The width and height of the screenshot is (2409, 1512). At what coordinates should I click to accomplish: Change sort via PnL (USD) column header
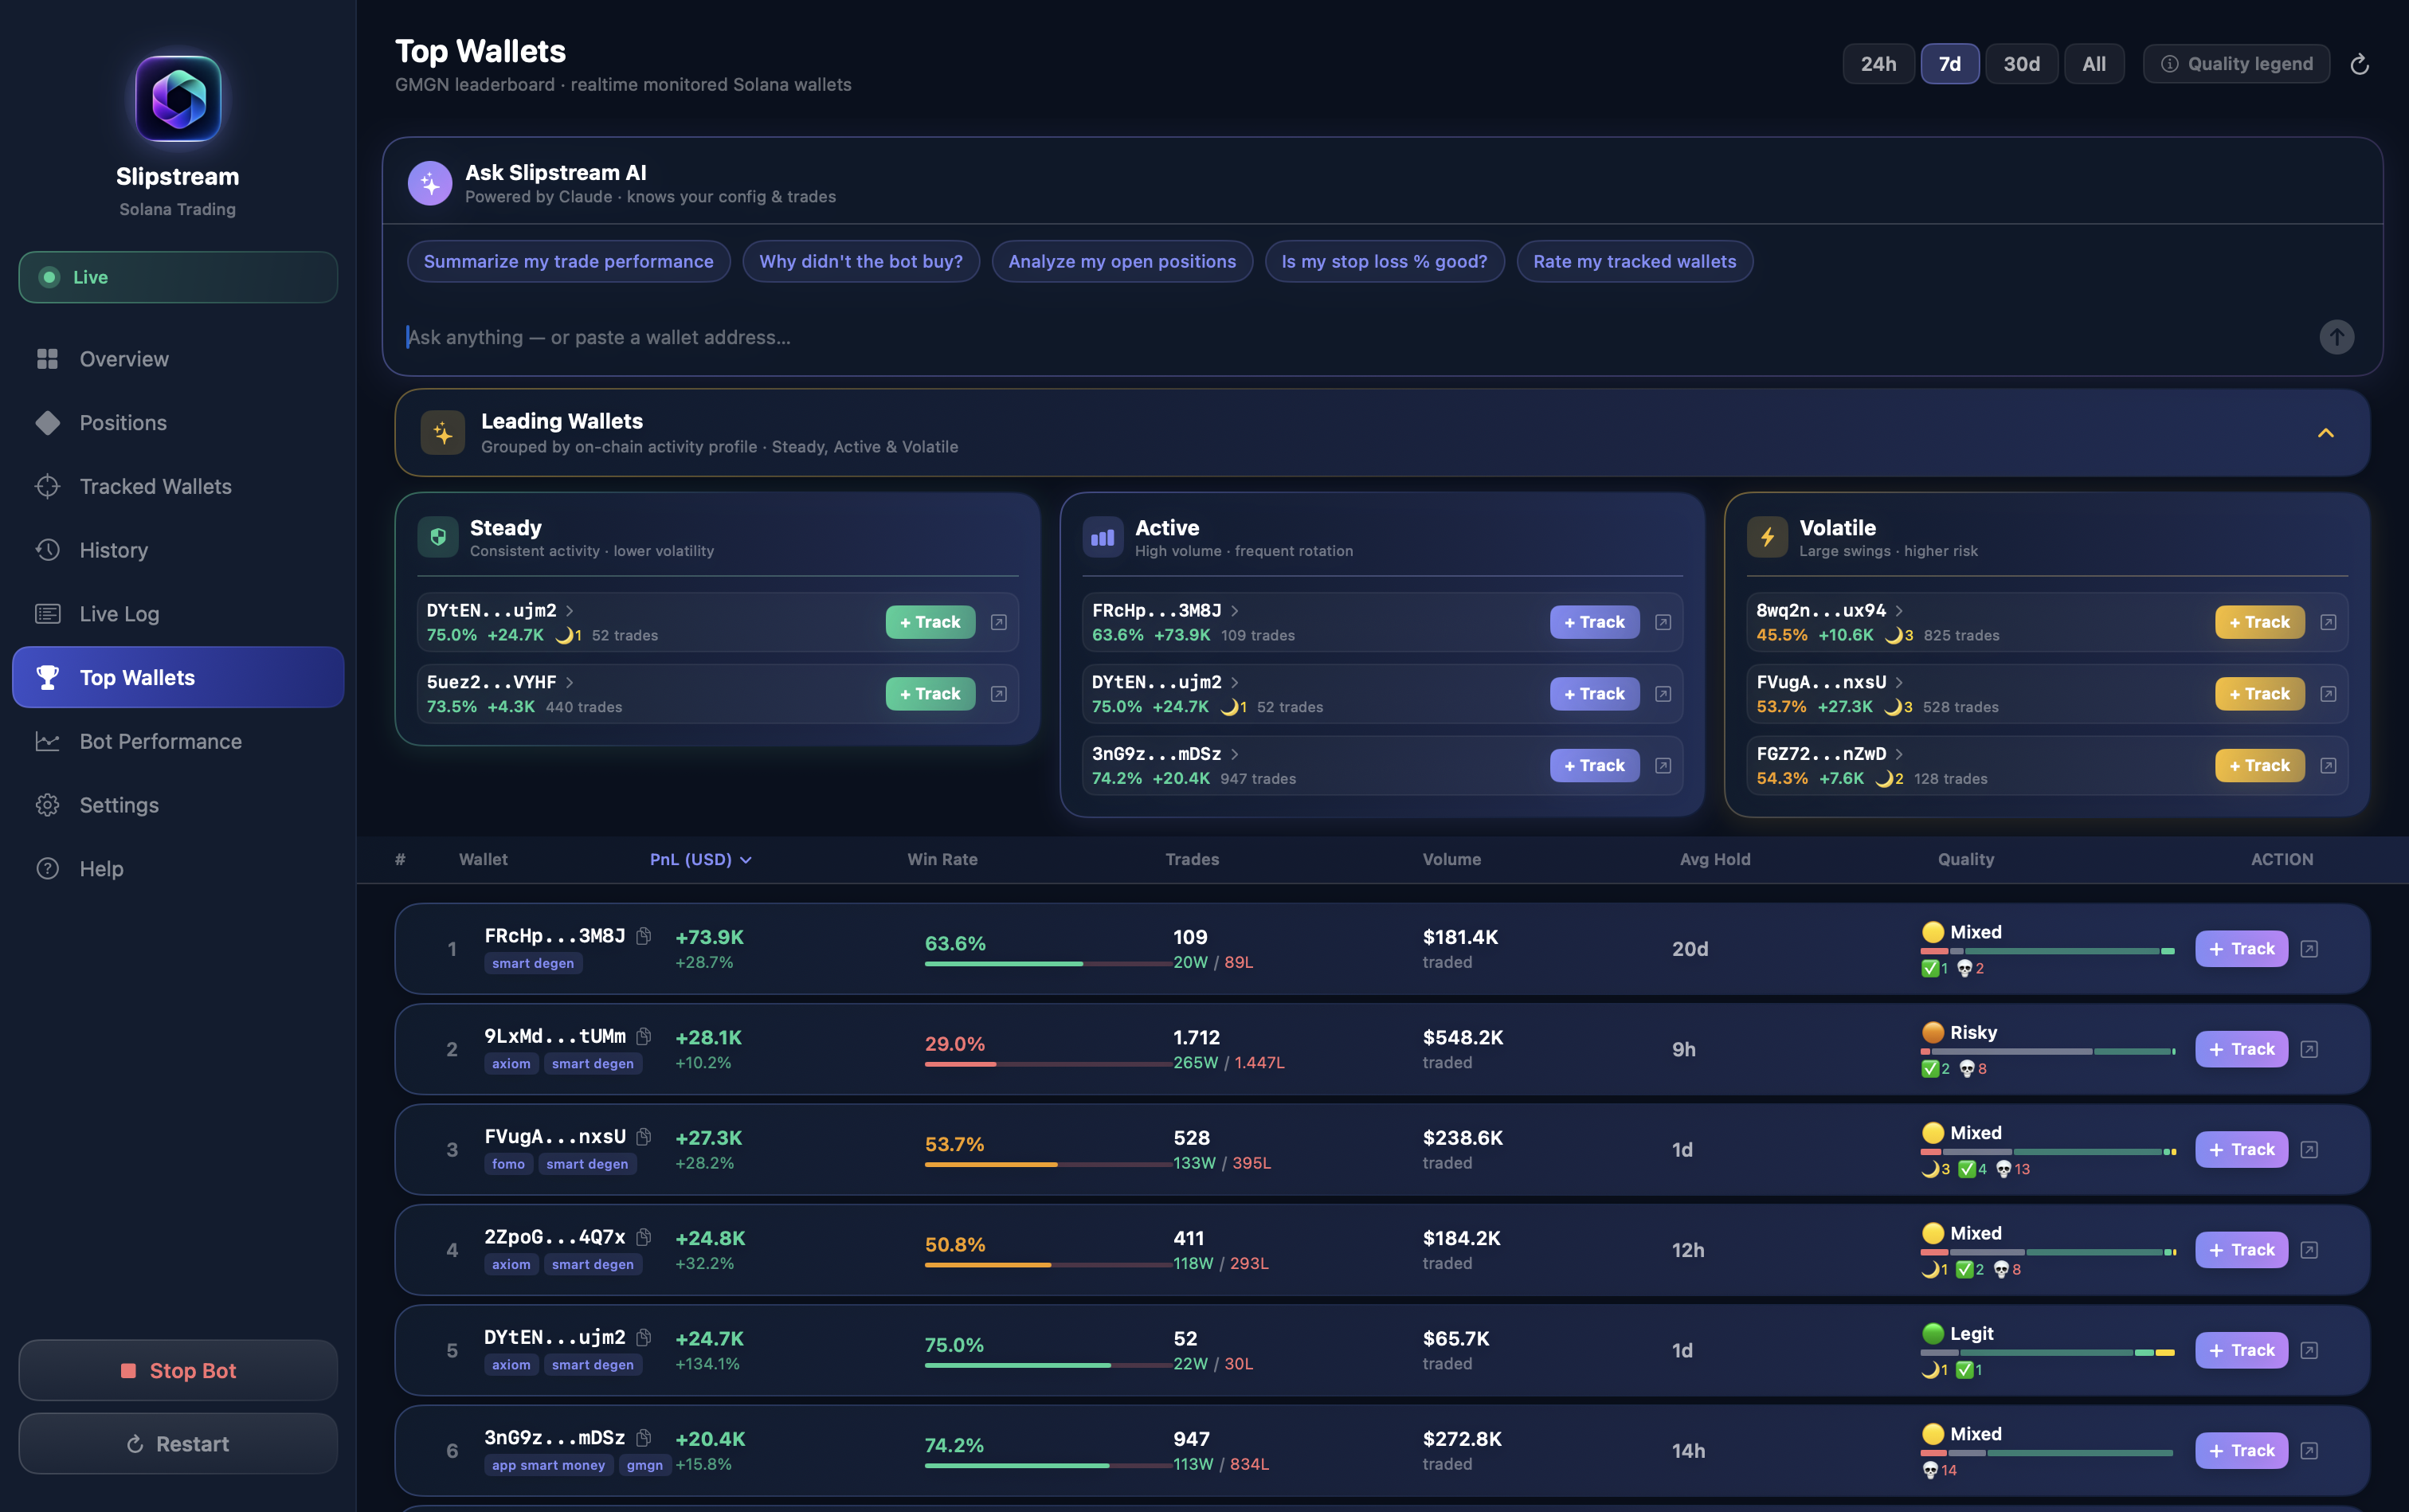[700, 859]
